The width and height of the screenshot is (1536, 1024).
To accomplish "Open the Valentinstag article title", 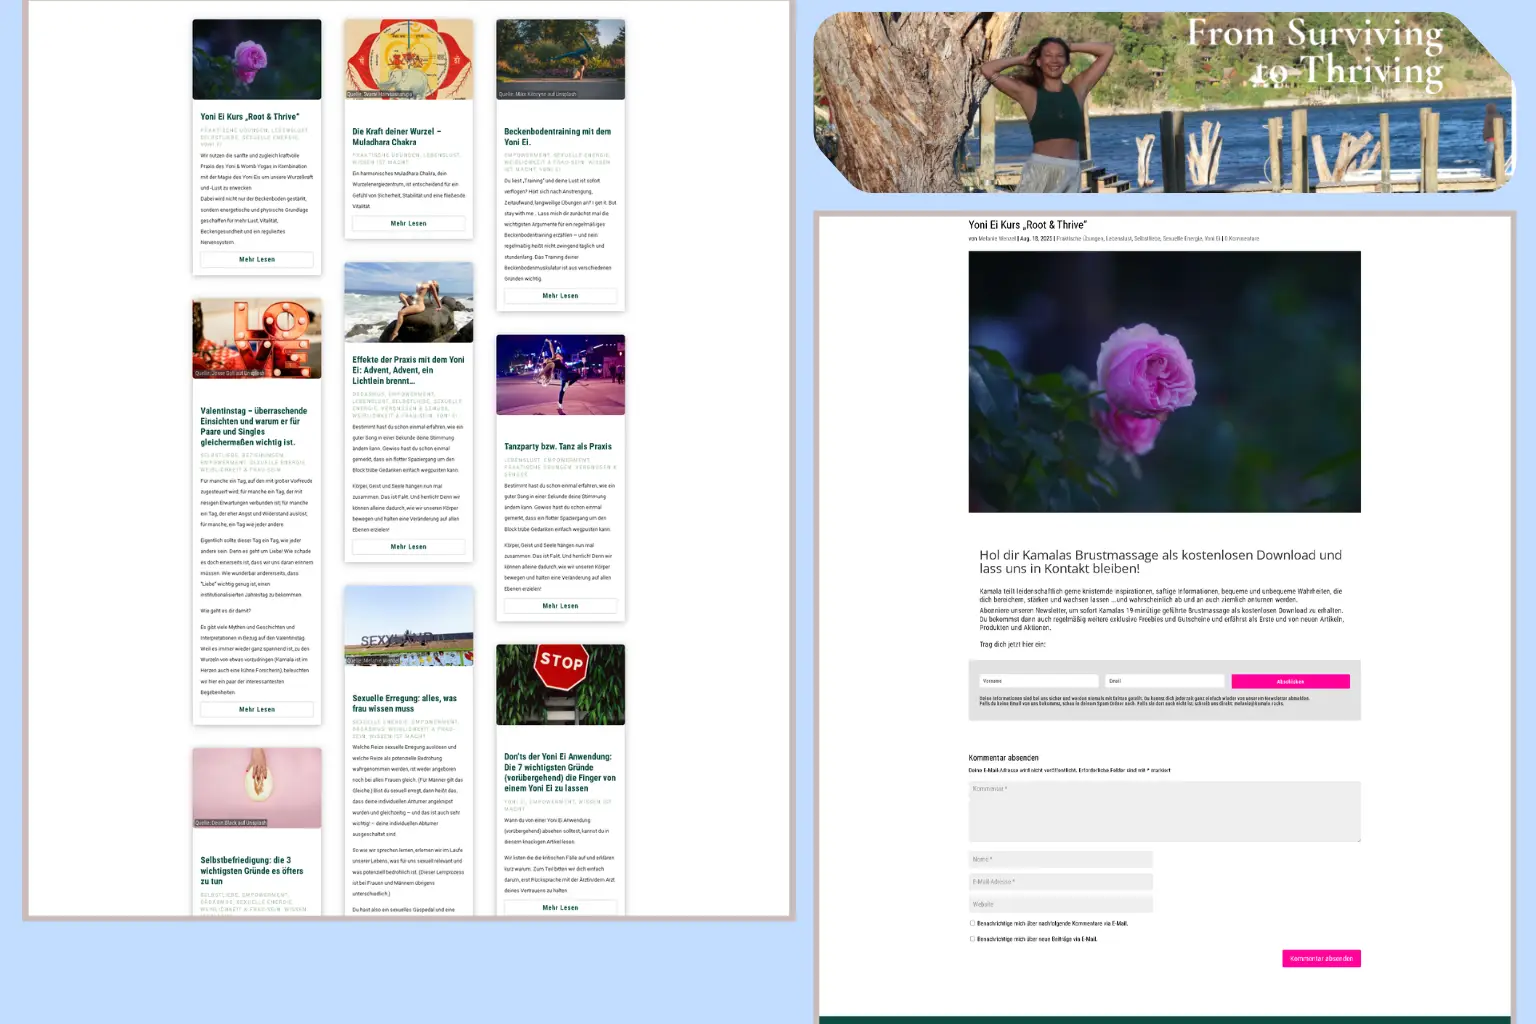I will click(x=254, y=427).
